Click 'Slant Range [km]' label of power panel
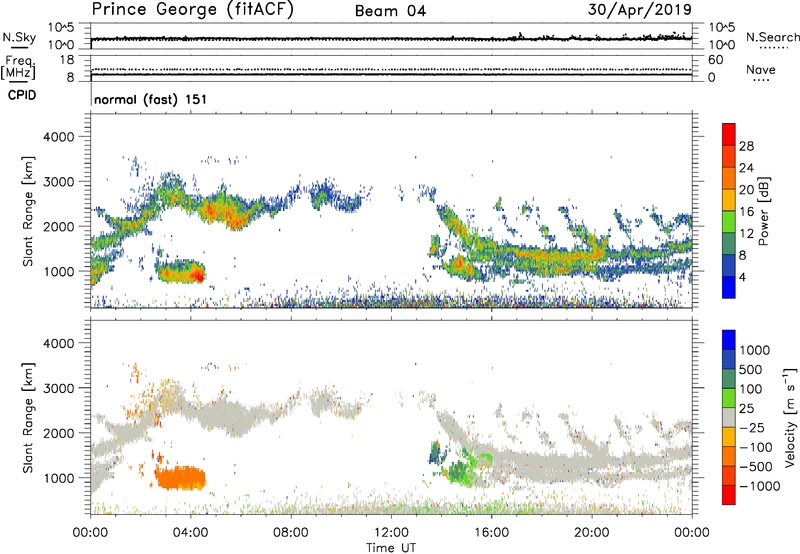800x554 pixels. (28, 211)
